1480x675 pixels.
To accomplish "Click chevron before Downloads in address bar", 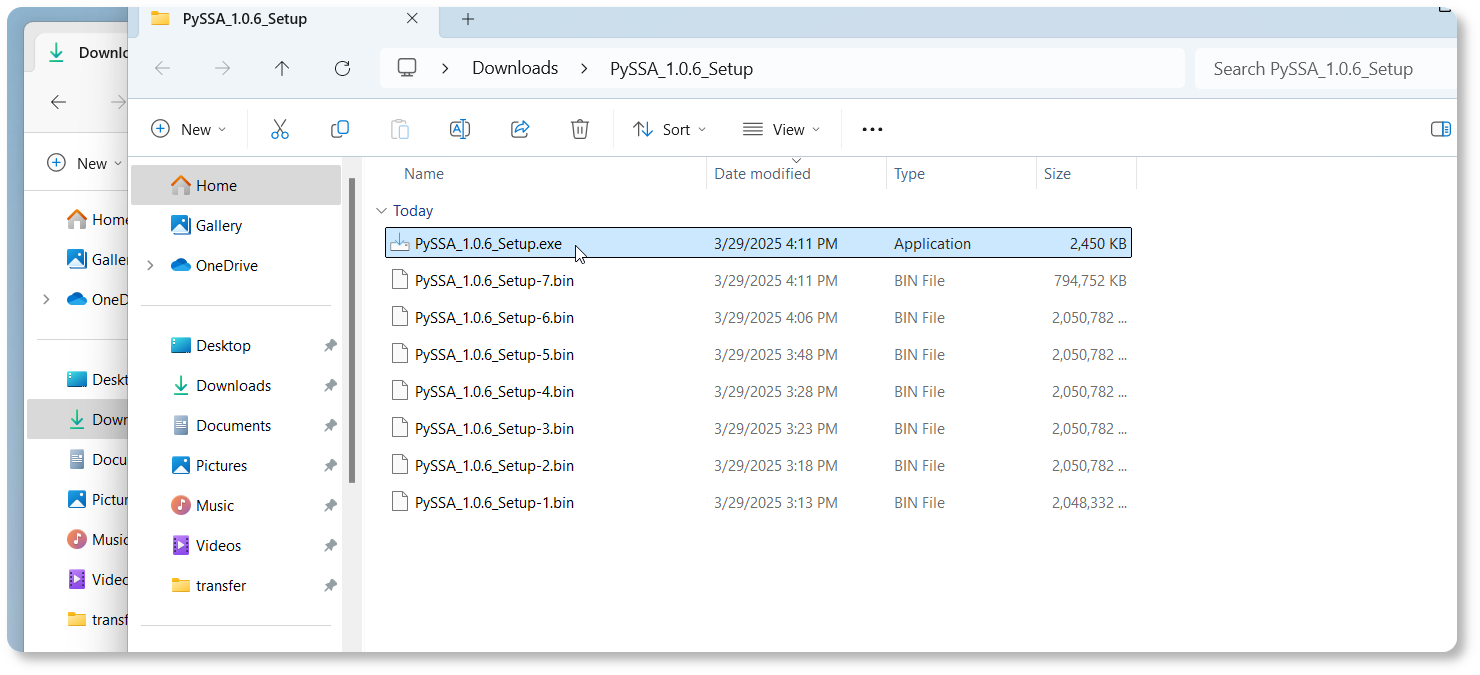I will click(445, 68).
